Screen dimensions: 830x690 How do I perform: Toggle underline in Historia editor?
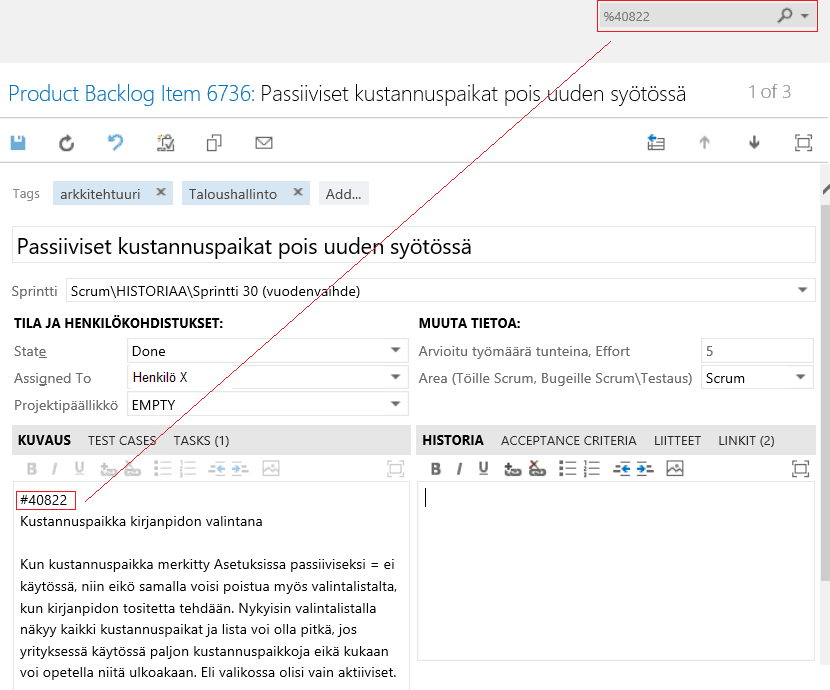483,469
